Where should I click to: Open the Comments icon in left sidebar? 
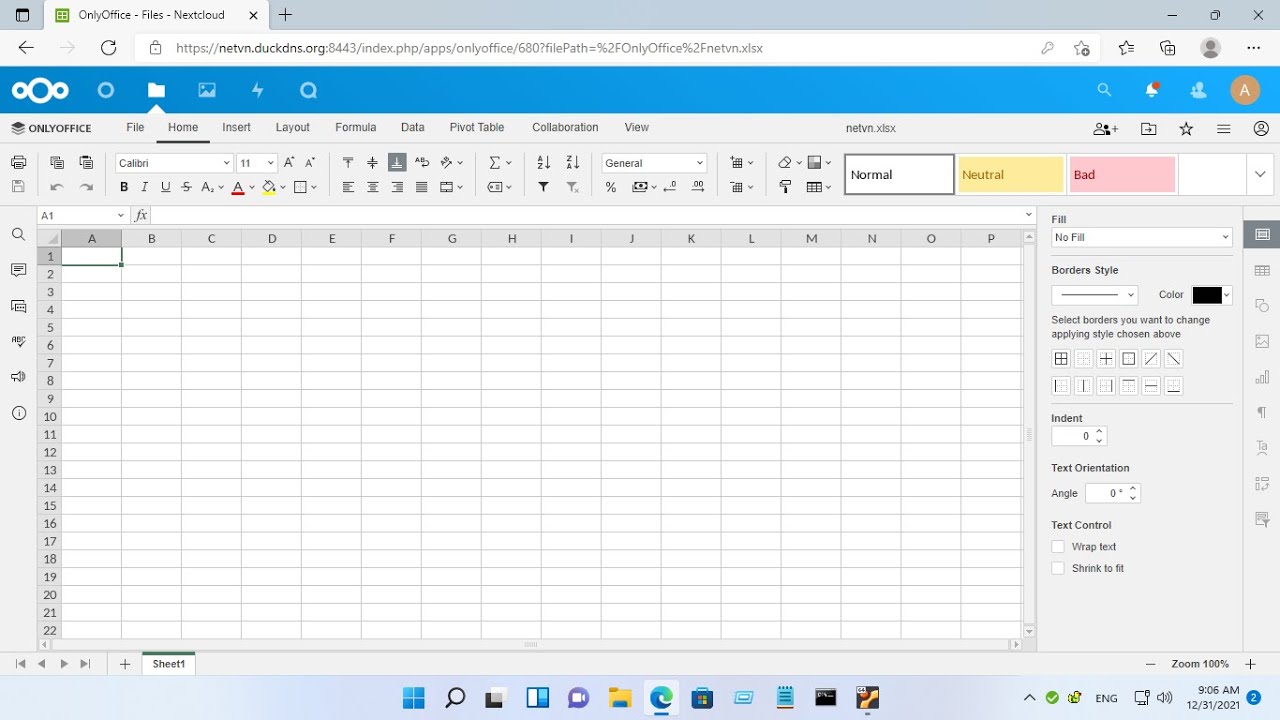pos(18,270)
